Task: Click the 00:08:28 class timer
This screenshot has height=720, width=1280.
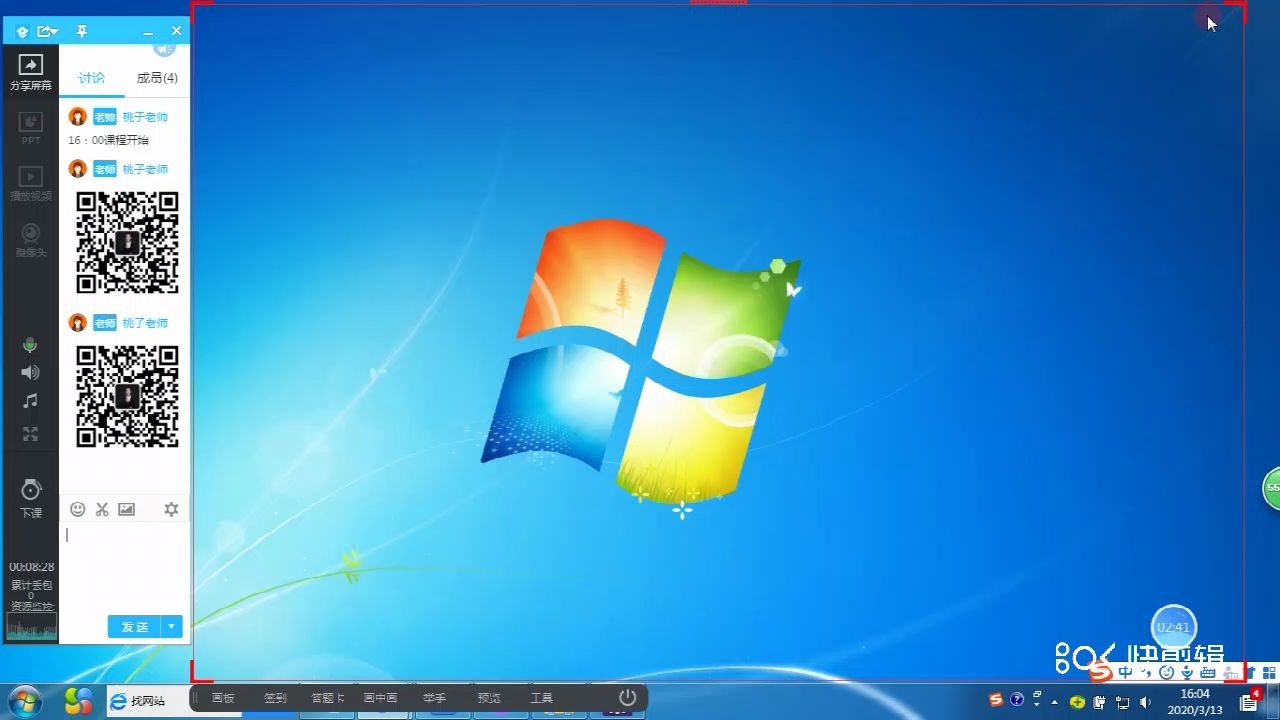Action: click(31, 567)
